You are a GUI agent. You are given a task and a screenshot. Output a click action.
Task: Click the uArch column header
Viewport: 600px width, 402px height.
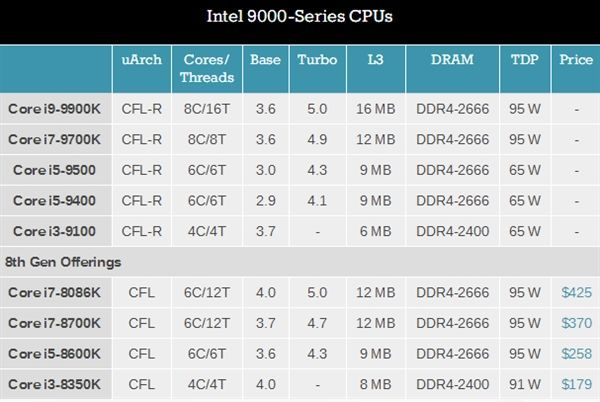coord(141,59)
